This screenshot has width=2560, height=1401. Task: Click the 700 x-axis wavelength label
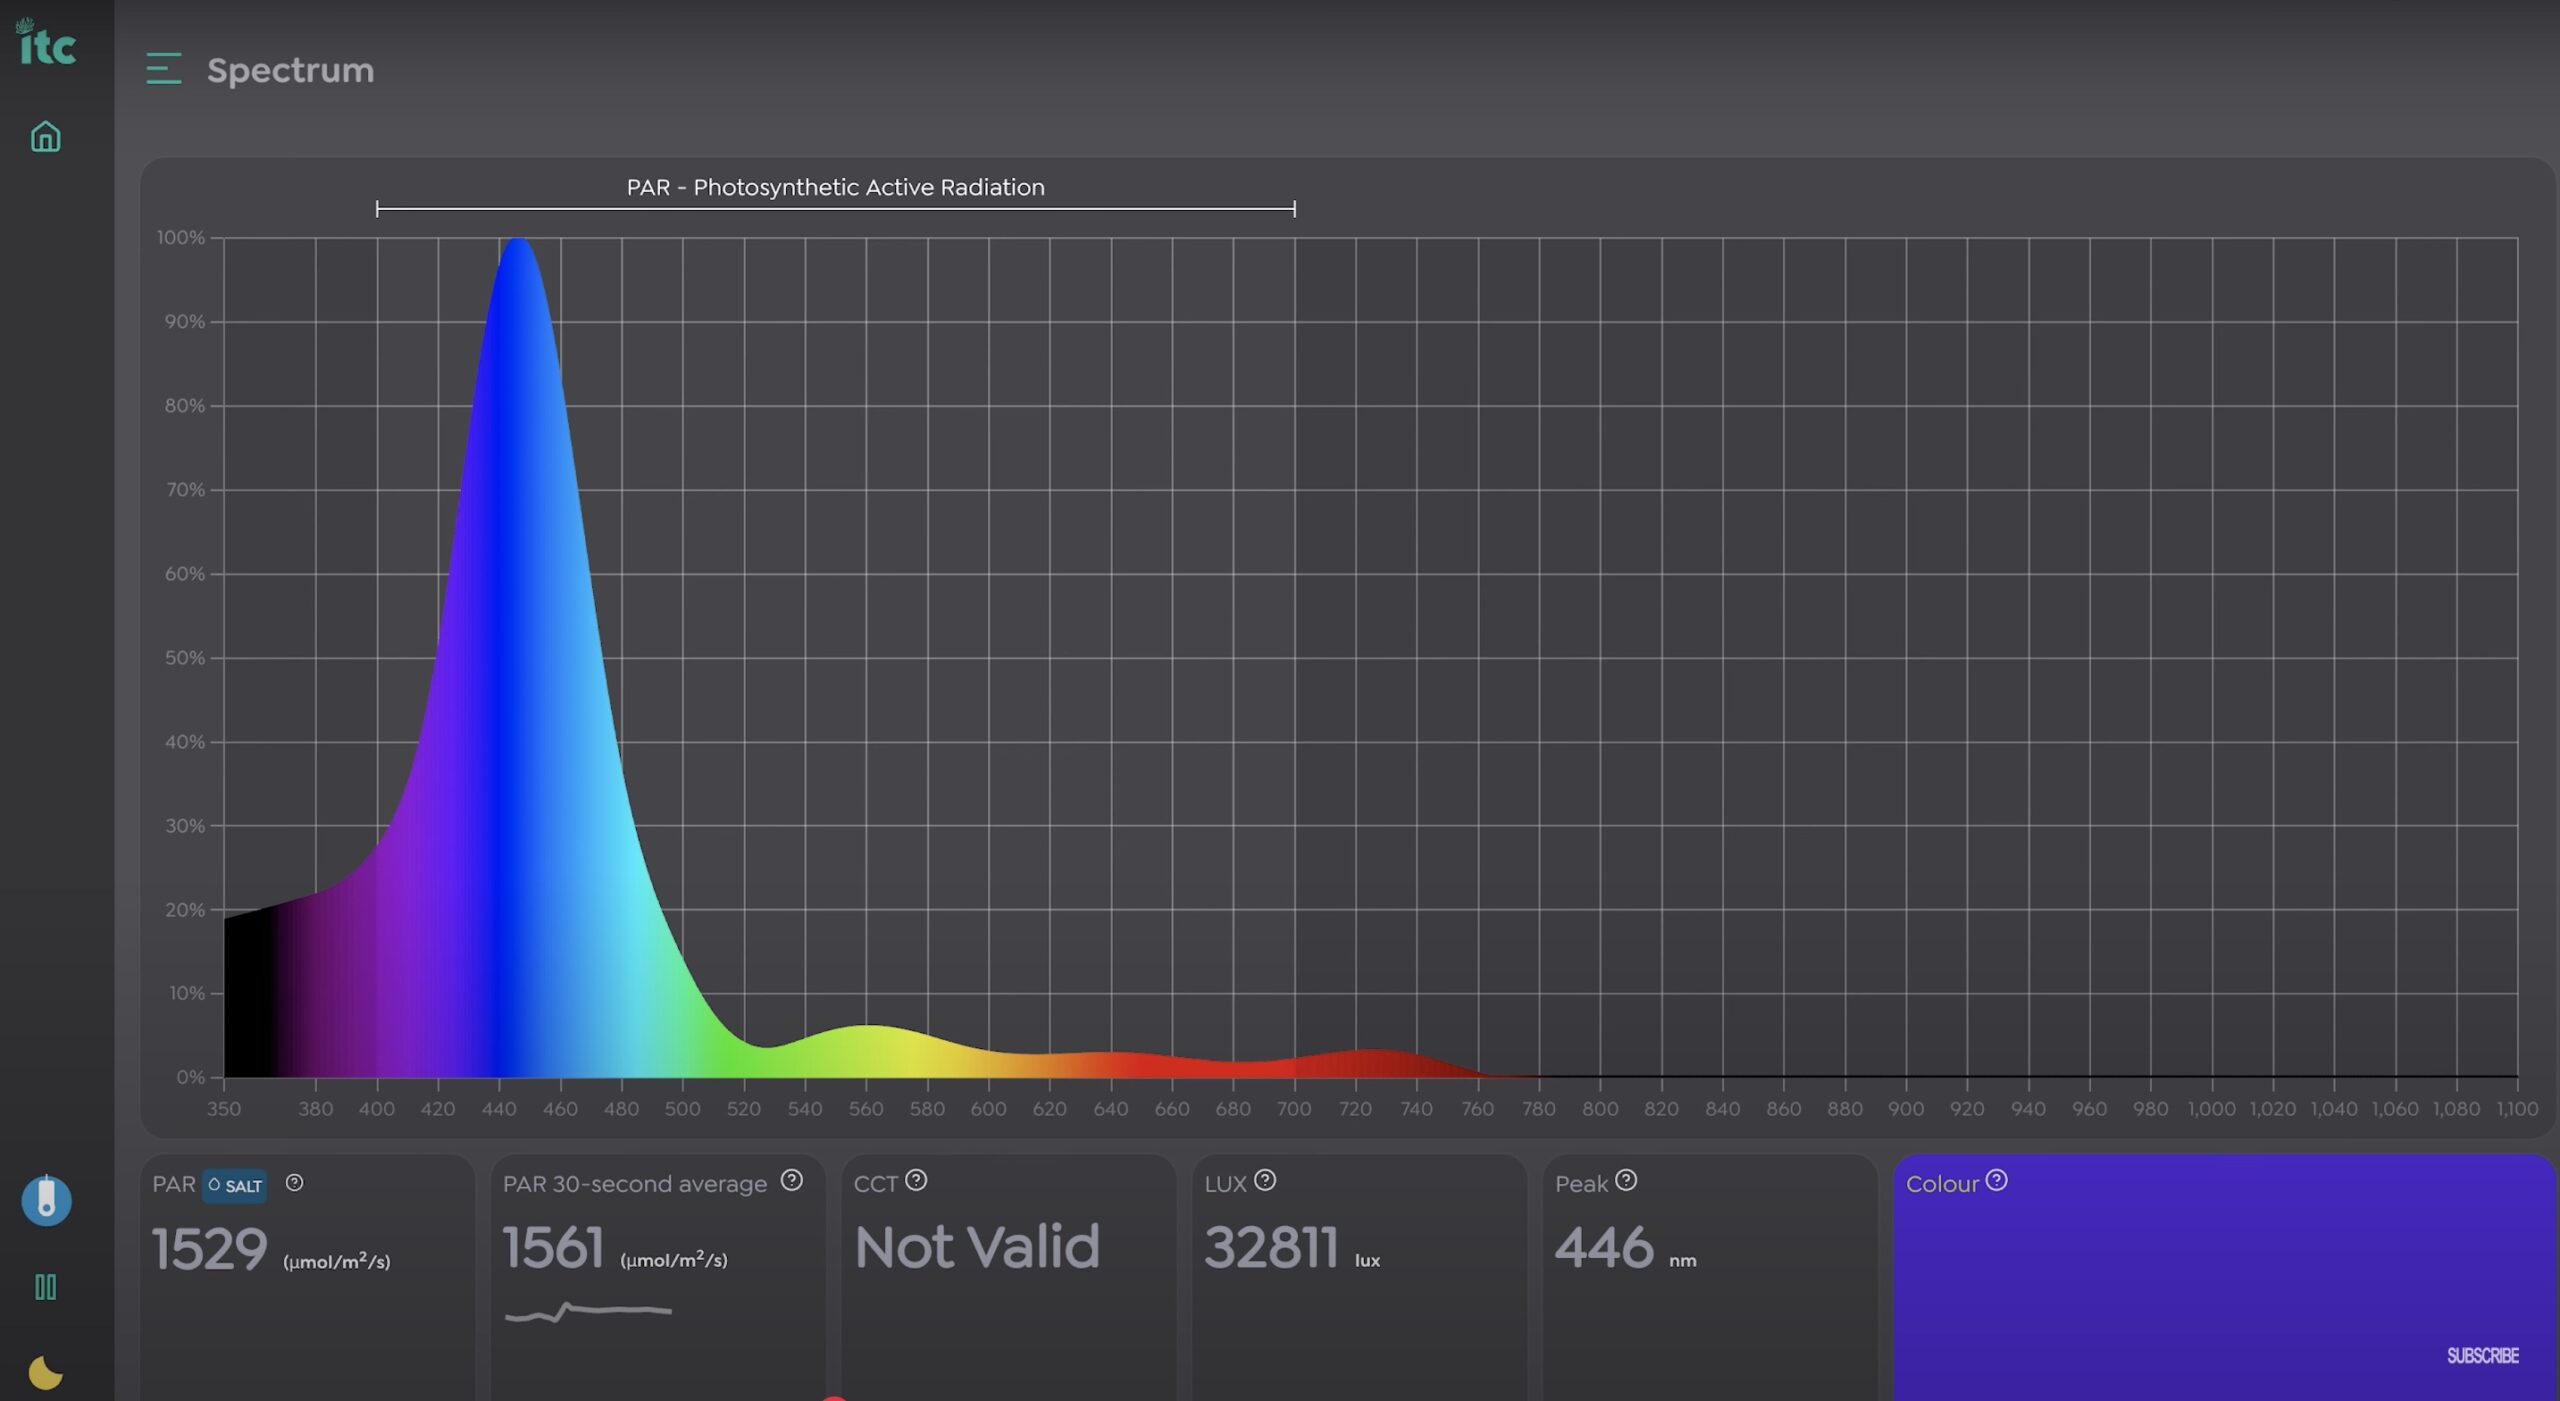(x=1294, y=1109)
